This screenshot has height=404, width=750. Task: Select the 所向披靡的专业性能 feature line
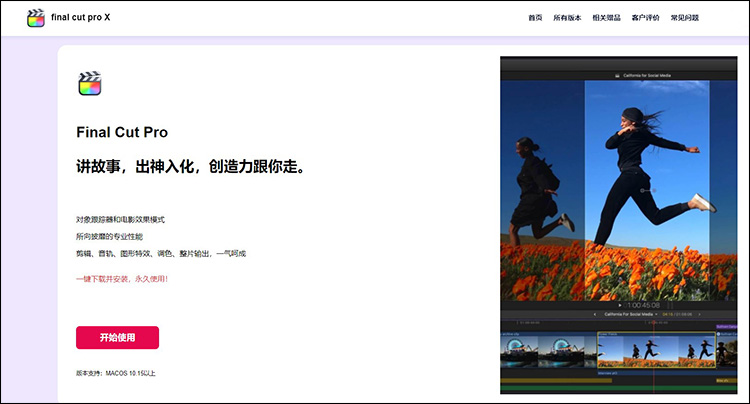(109, 236)
